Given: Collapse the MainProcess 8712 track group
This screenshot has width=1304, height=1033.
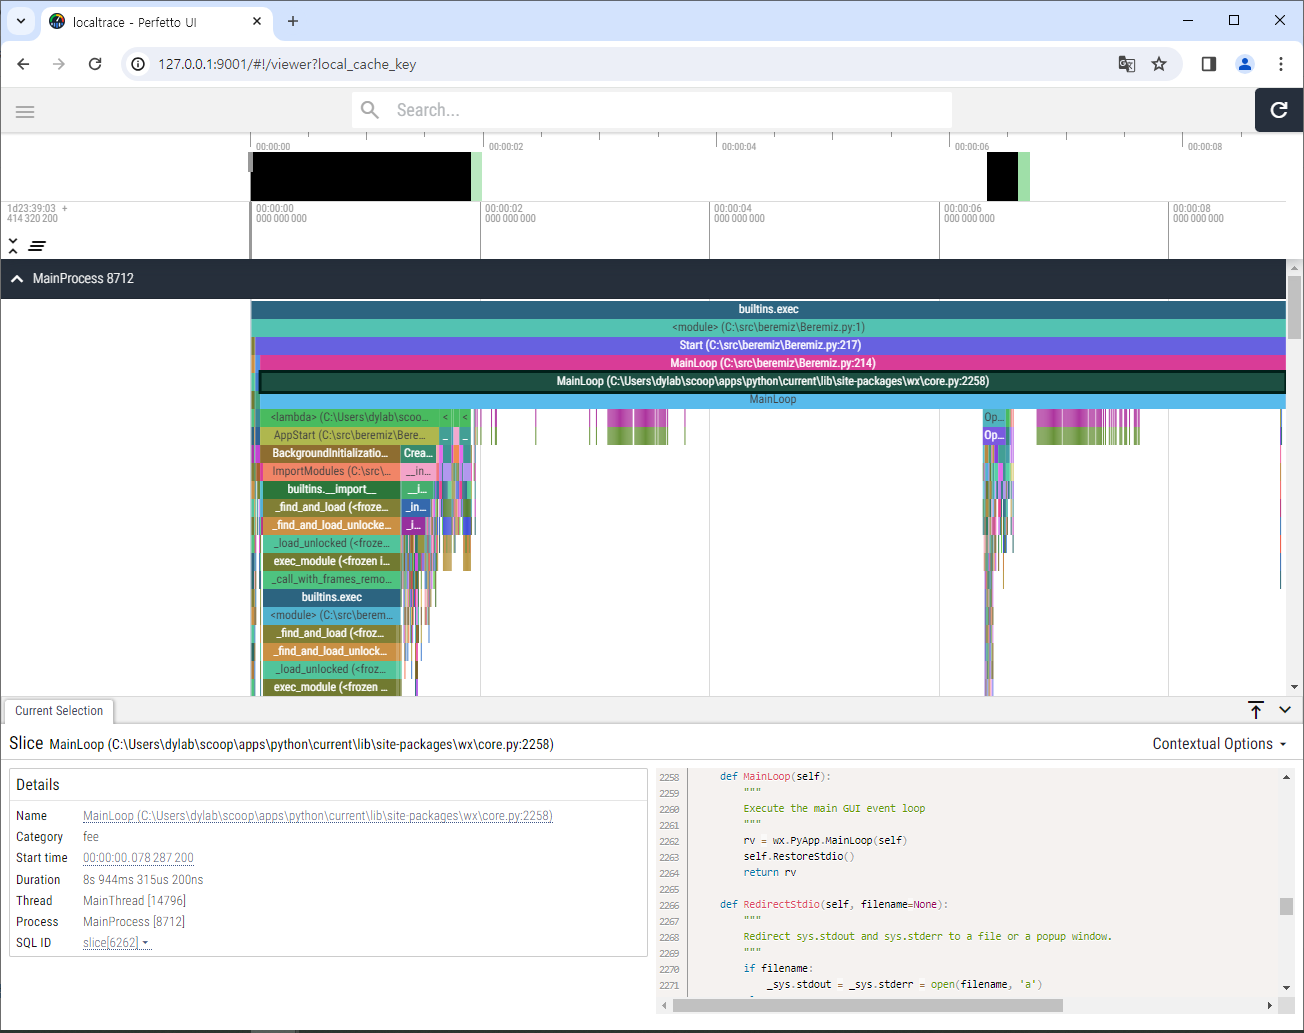Looking at the screenshot, I should (x=17, y=279).
